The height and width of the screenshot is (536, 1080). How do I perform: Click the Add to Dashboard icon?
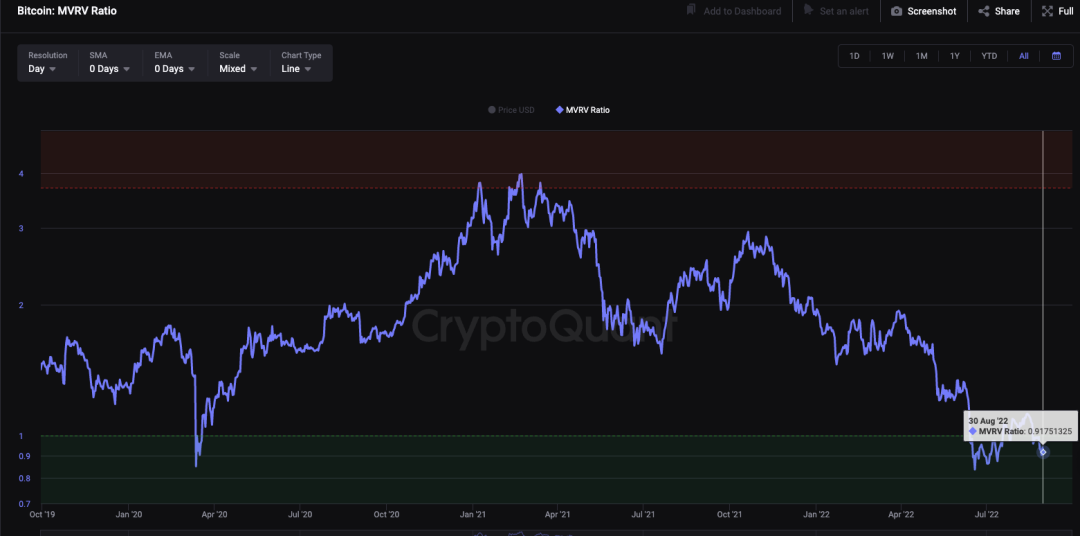pos(691,11)
